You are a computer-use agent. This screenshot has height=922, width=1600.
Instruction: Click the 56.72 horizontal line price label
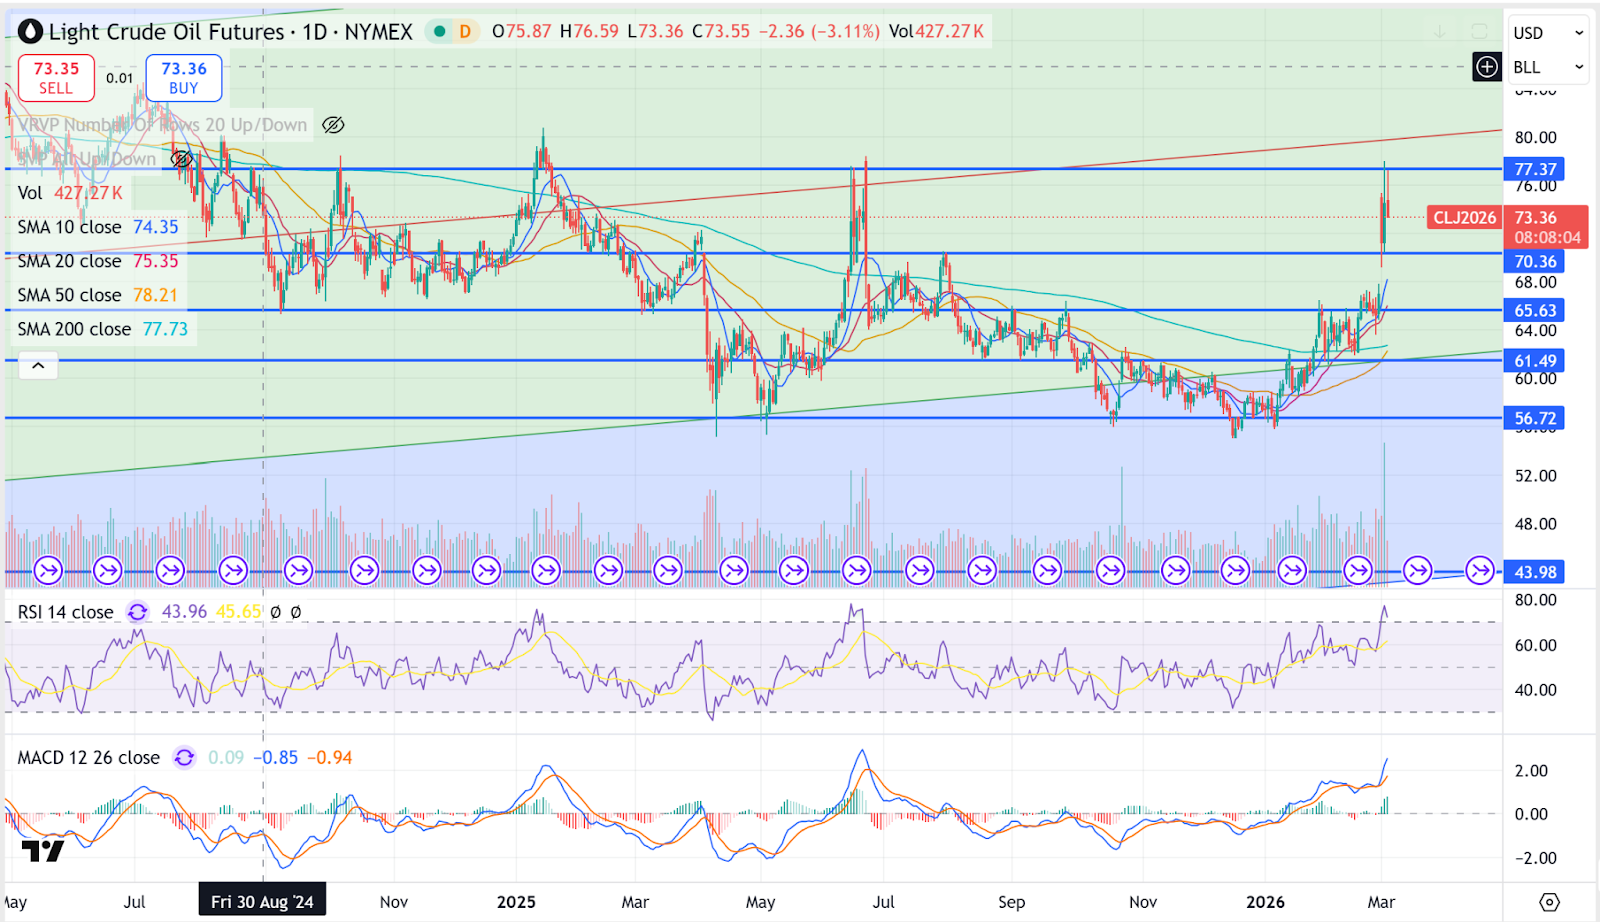pyautogui.click(x=1535, y=418)
